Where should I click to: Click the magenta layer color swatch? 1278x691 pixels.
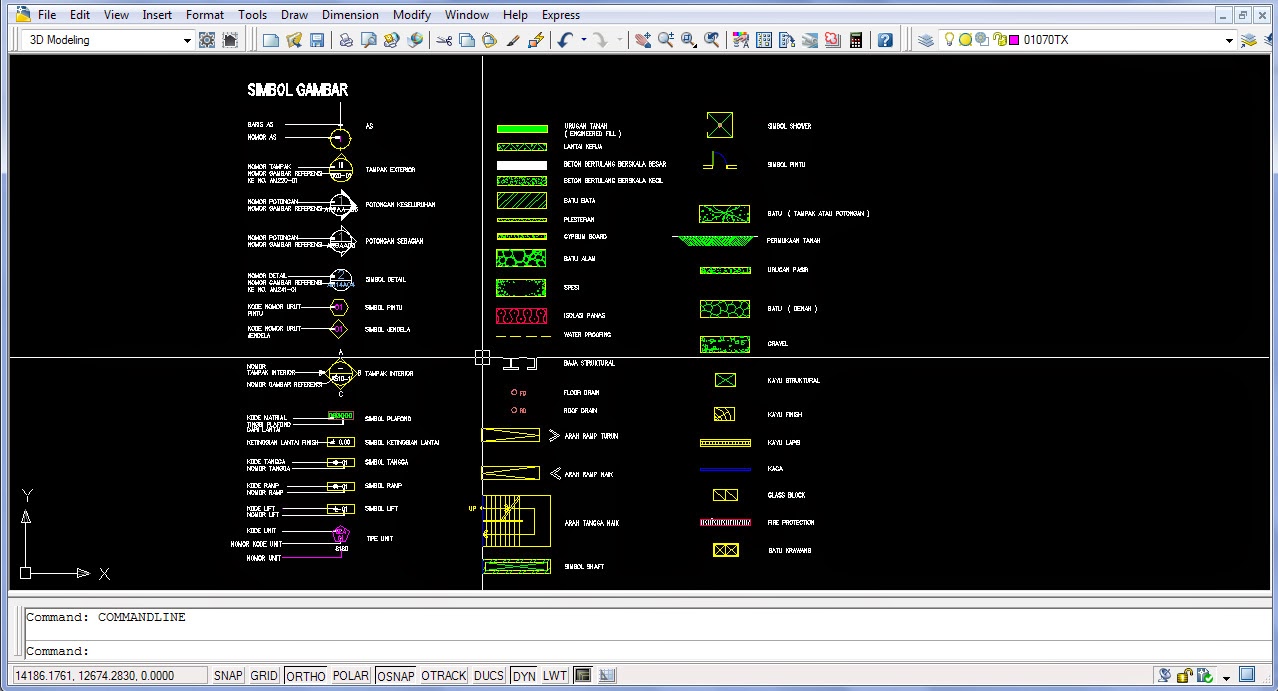tap(1012, 40)
